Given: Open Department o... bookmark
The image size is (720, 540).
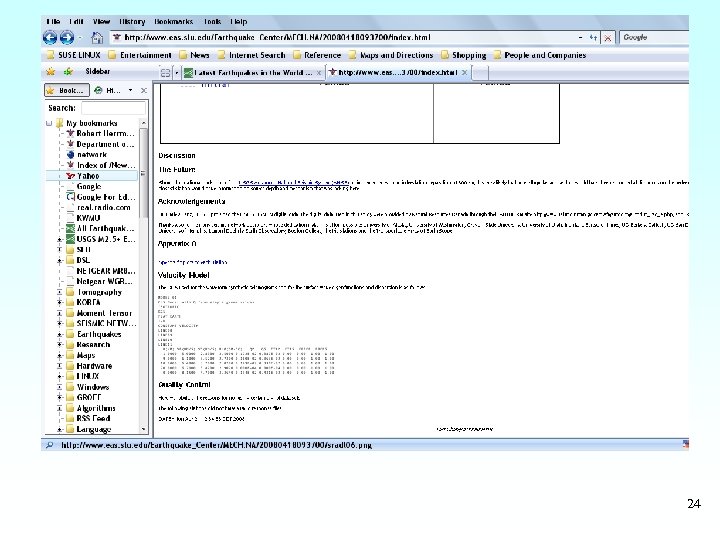Looking at the screenshot, I should pos(101,144).
